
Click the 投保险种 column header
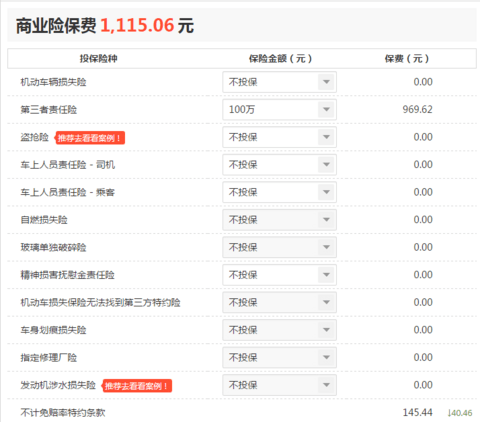tap(98, 59)
